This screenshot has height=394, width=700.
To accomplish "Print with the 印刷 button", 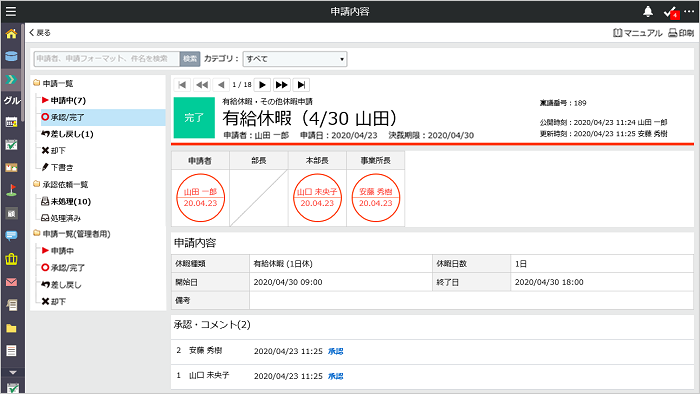I will tap(681, 33).
